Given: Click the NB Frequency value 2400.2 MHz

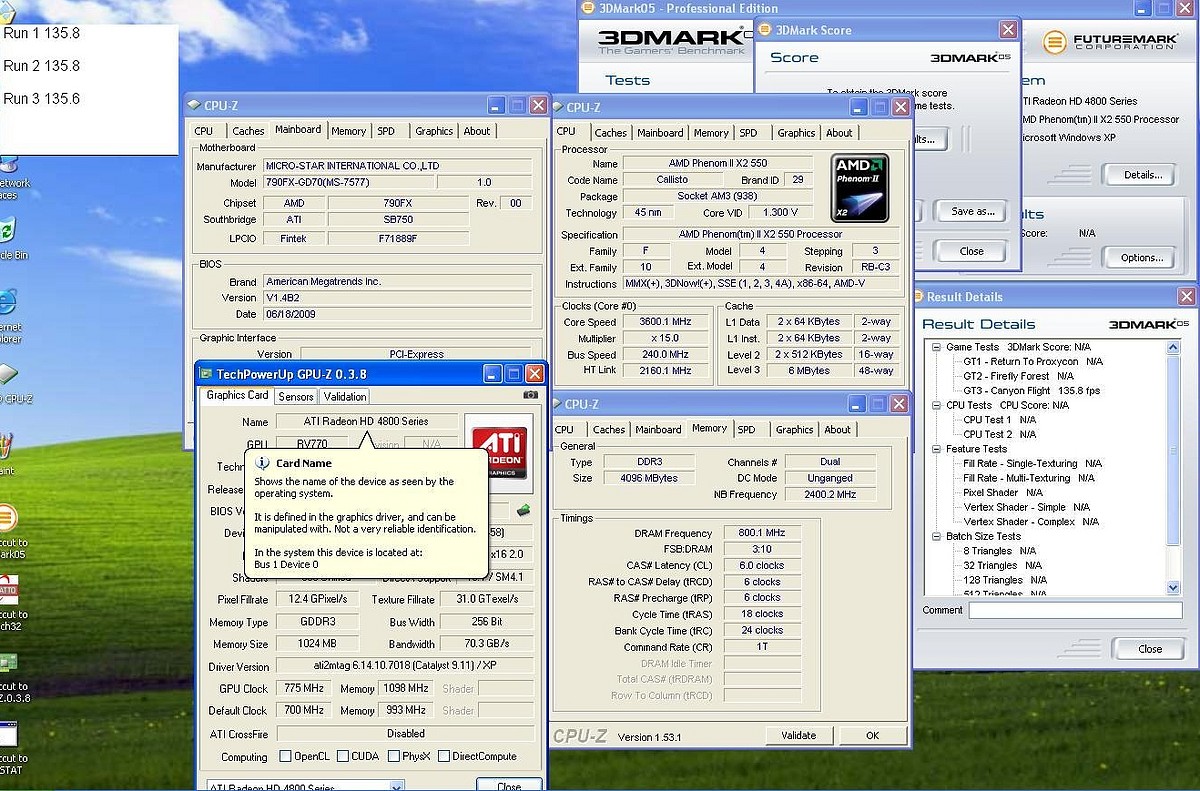Looking at the screenshot, I should 830,495.
